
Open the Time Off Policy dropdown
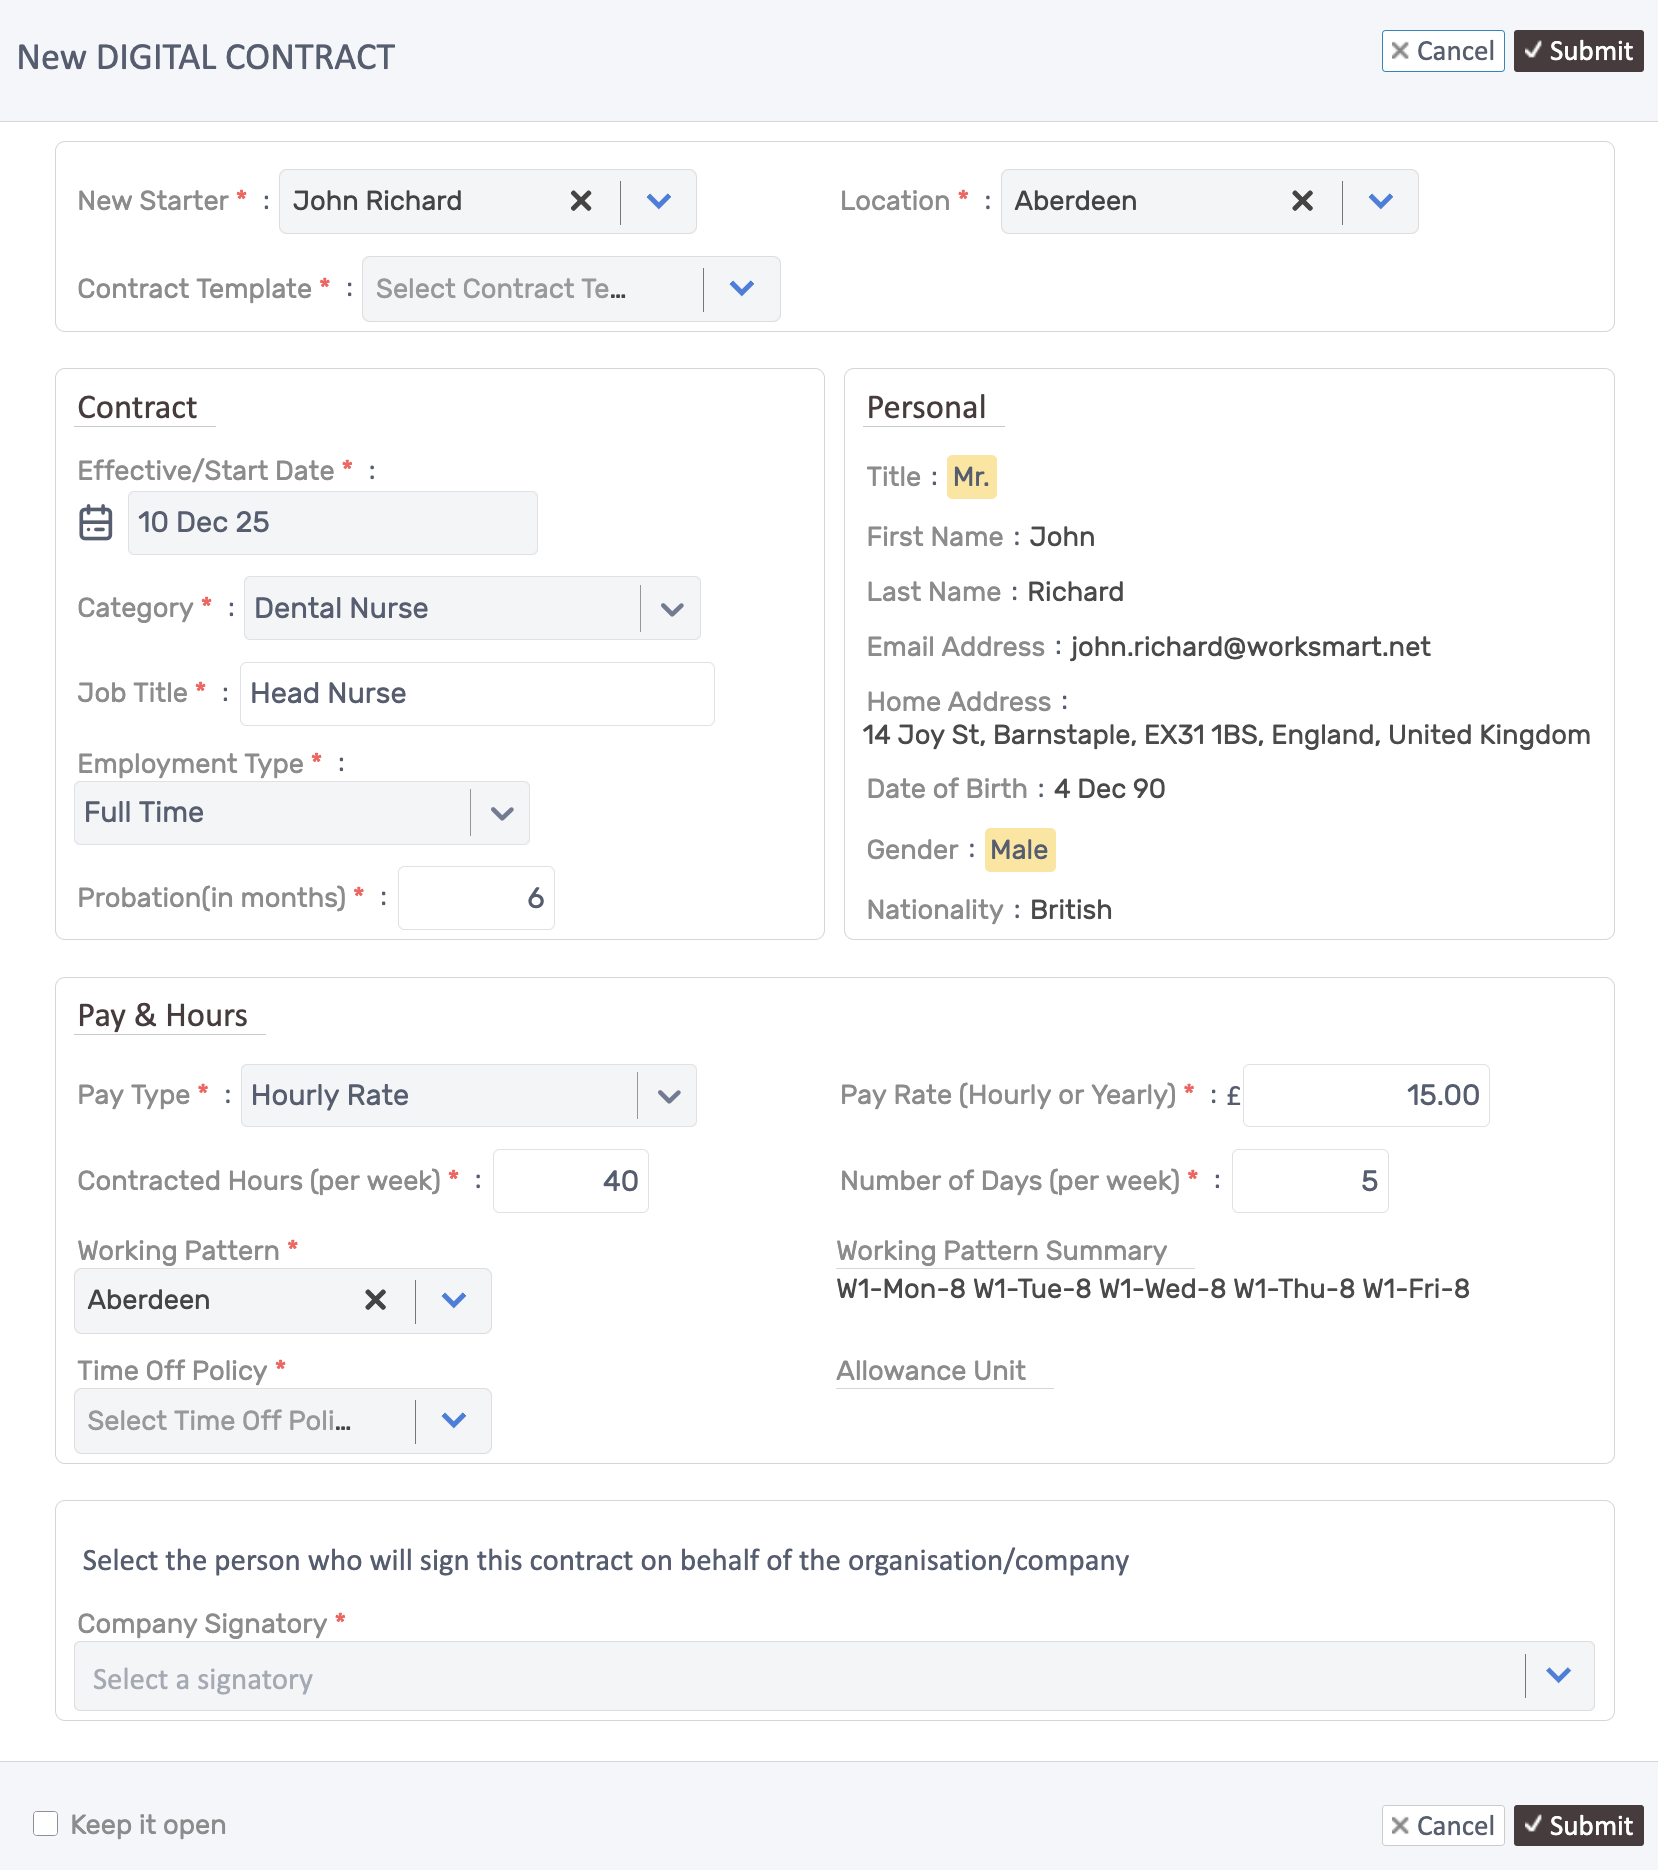click(453, 1420)
